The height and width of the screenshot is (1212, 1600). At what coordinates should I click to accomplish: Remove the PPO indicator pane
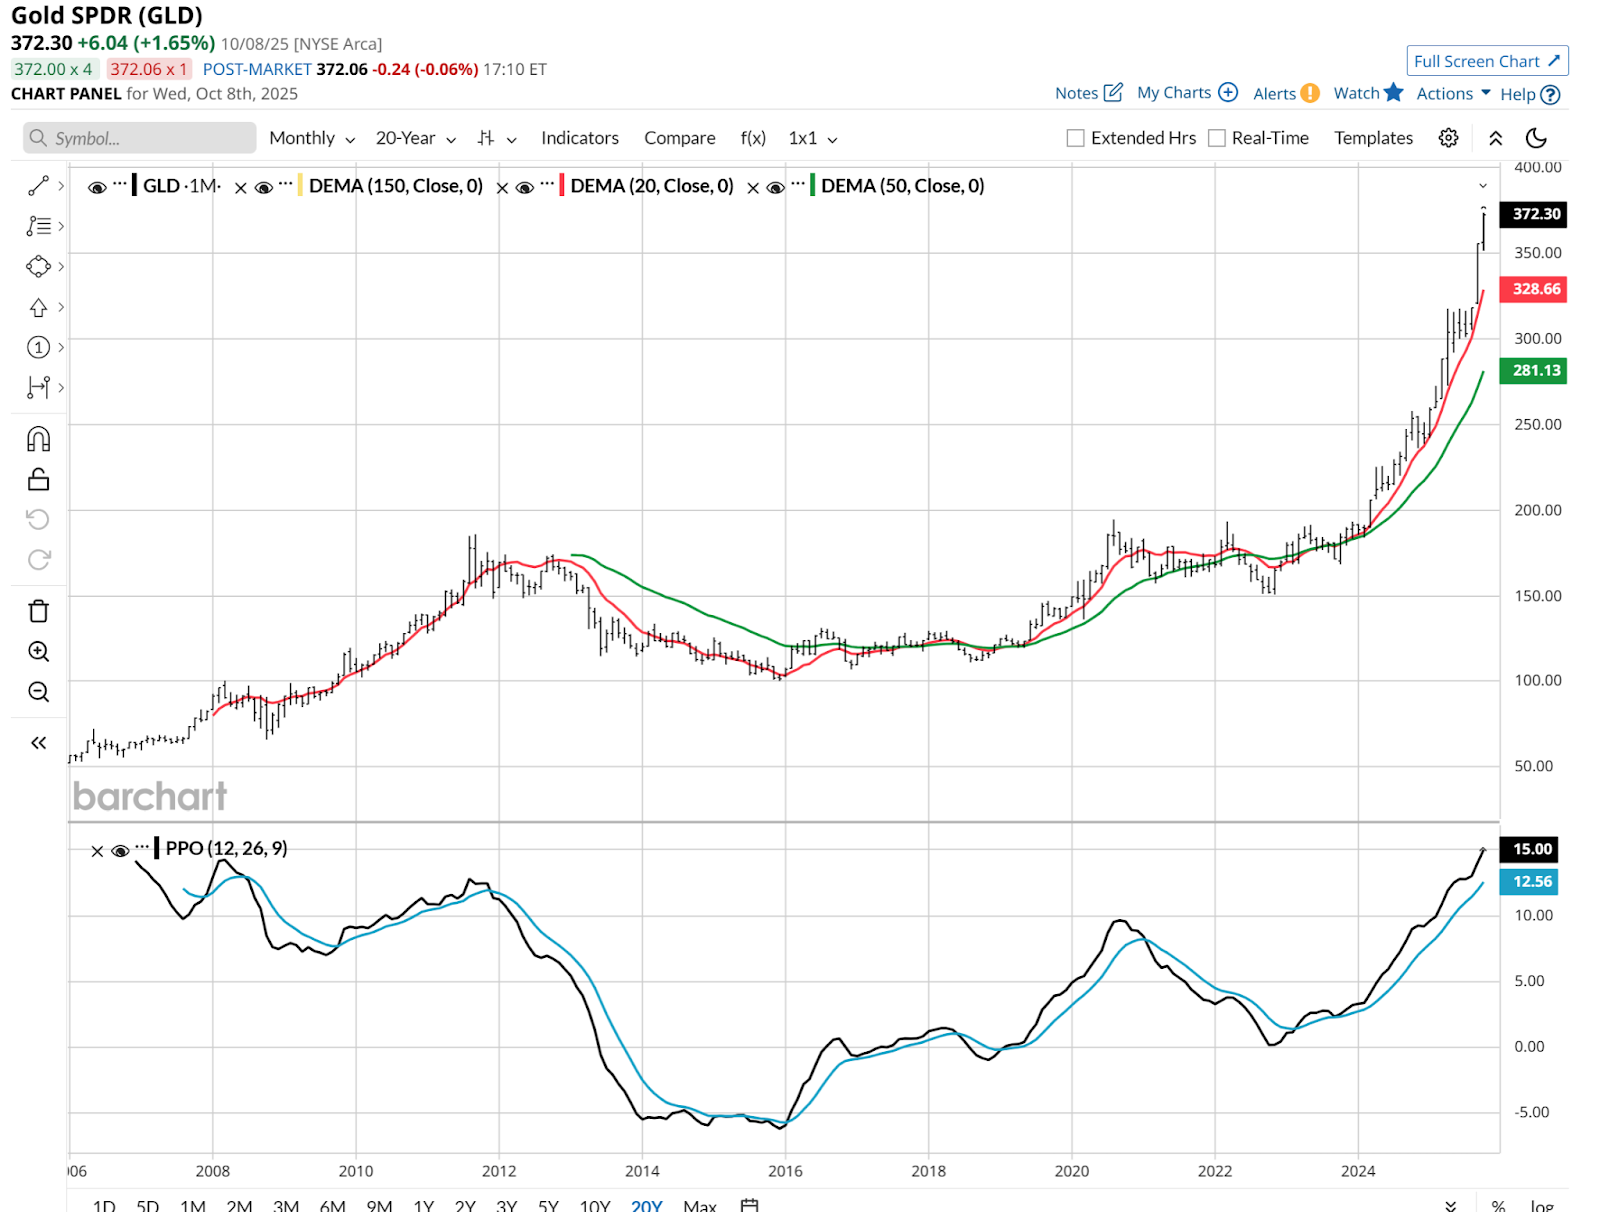pos(97,851)
